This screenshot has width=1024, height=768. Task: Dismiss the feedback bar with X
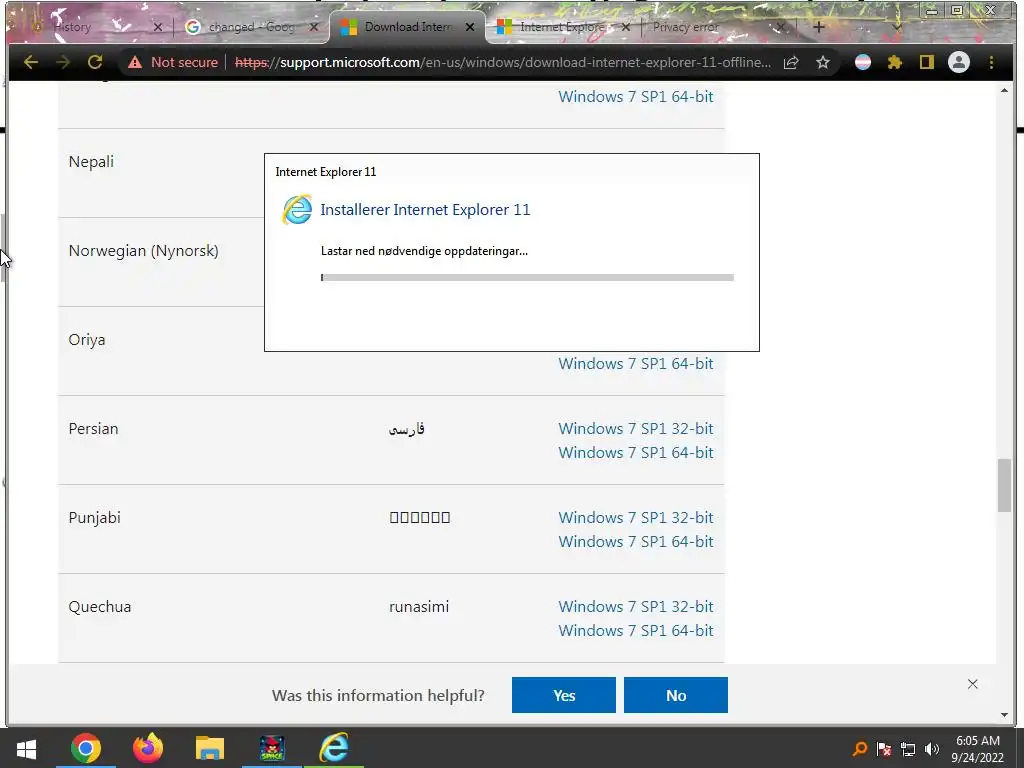972,684
